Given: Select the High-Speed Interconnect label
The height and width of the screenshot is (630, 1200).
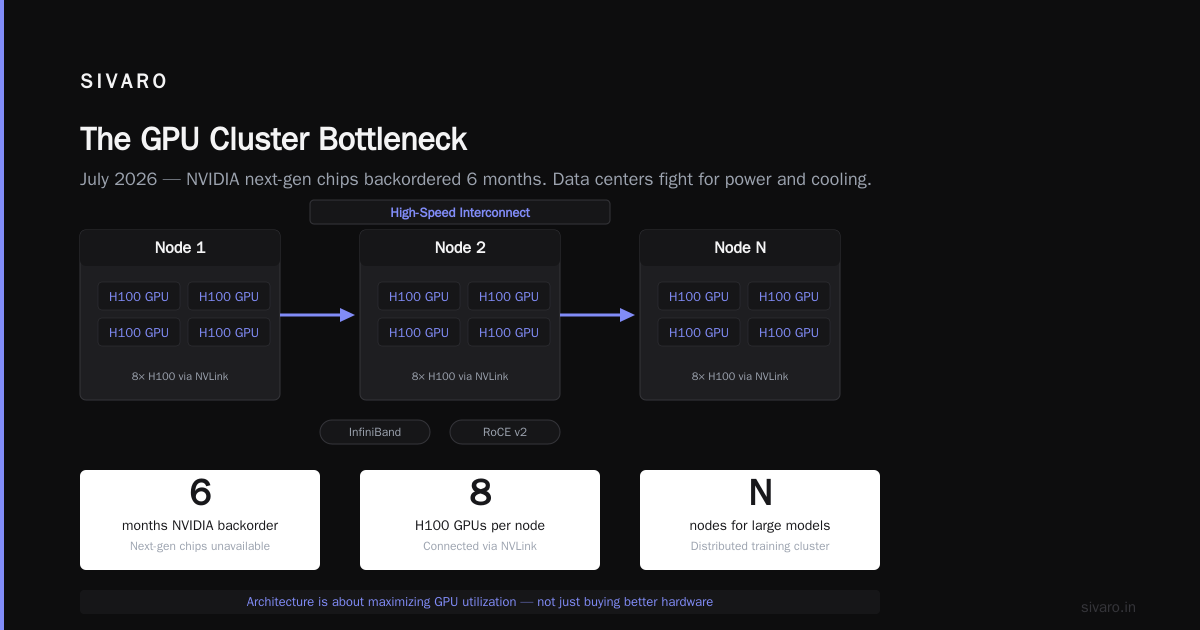Looking at the screenshot, I should 460,212.
